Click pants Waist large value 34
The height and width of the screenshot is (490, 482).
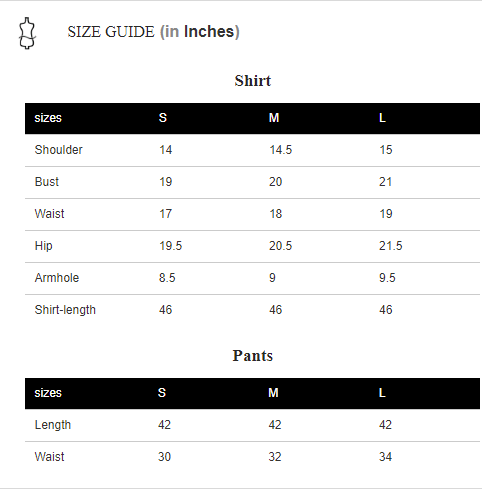pos(385,457)
